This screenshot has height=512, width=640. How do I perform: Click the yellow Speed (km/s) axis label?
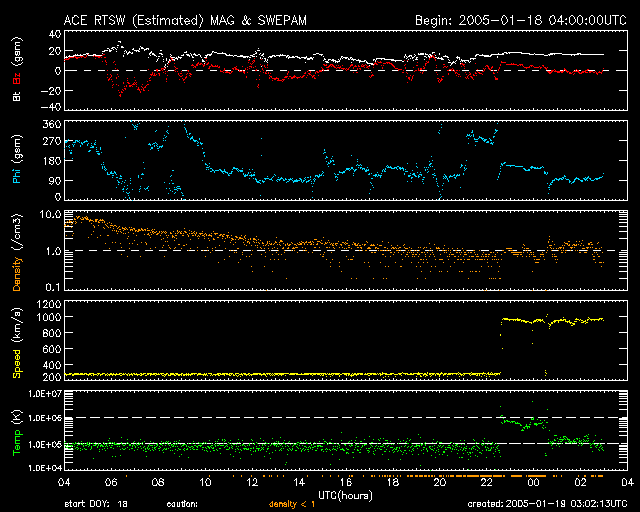tap(15, 340)
